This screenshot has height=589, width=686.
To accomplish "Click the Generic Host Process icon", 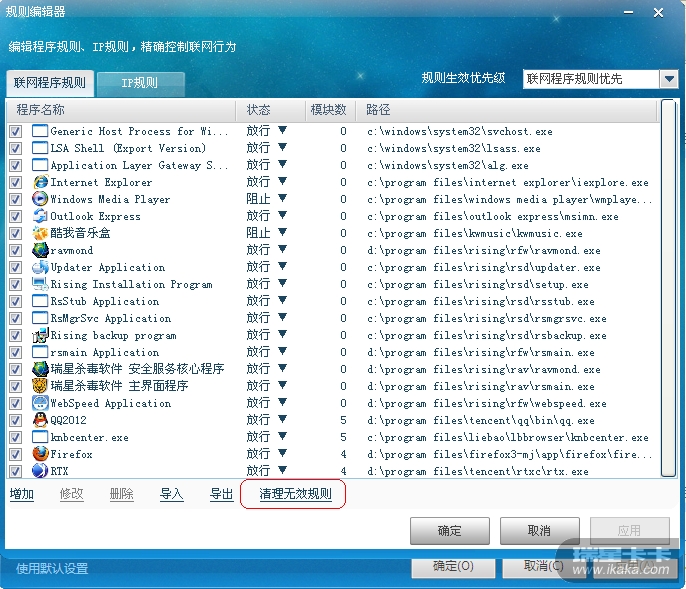I will pyautogui.click(x=40, y=131).
